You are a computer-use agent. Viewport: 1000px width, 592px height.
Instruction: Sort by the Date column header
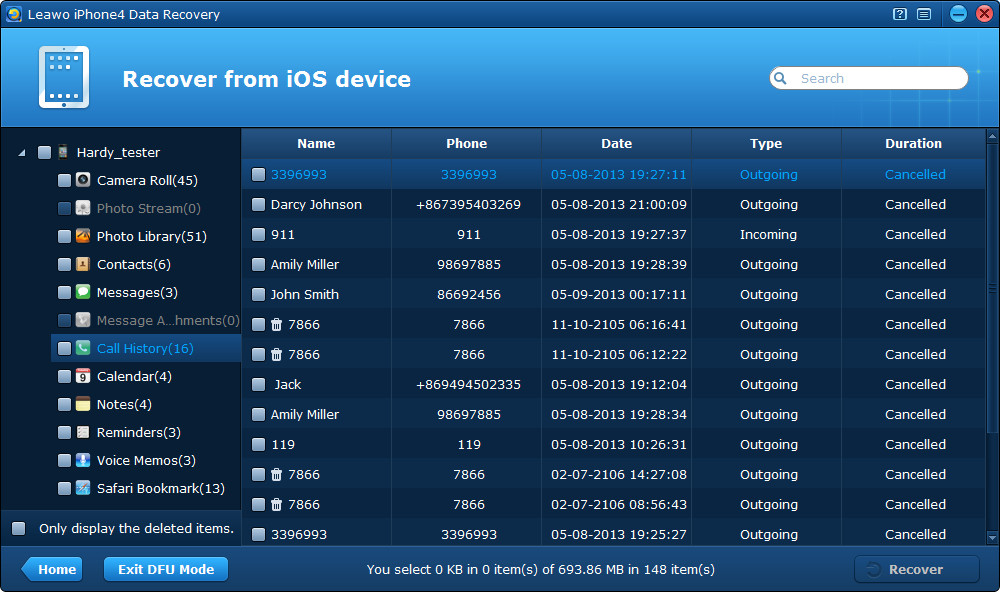coord(616,144)
